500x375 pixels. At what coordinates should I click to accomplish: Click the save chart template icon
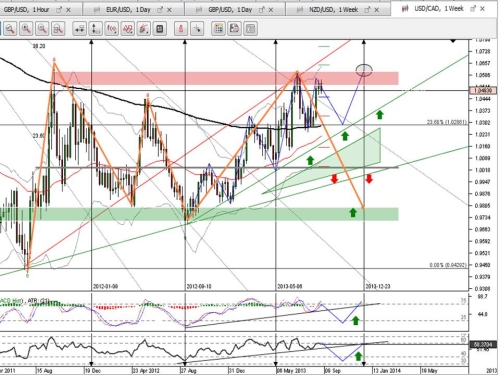(x=234, y=29)
